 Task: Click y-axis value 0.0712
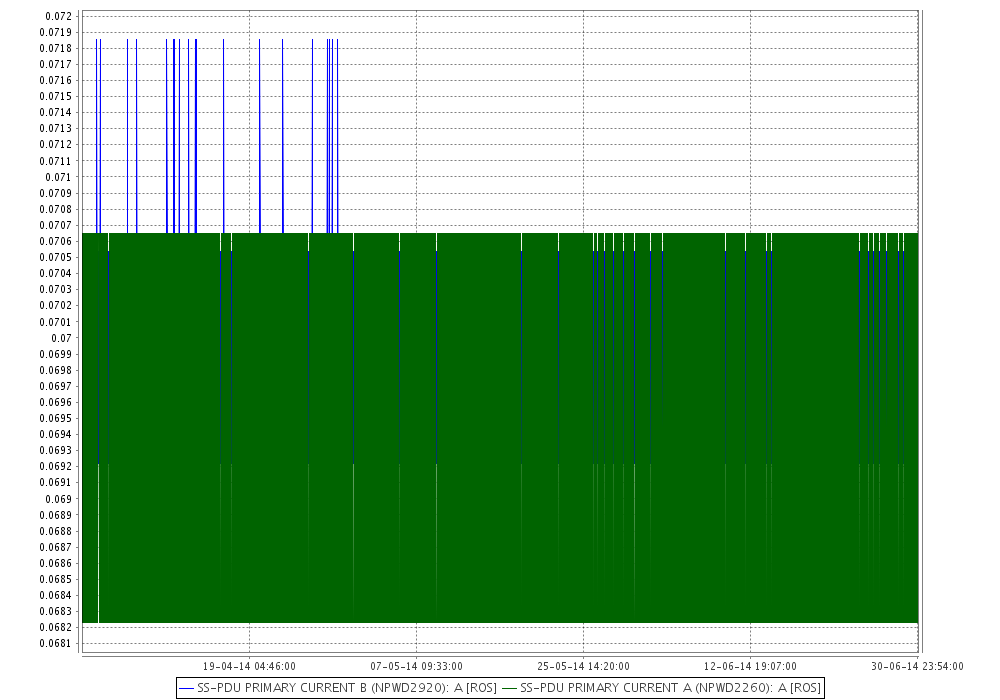(x=55, y=144)
